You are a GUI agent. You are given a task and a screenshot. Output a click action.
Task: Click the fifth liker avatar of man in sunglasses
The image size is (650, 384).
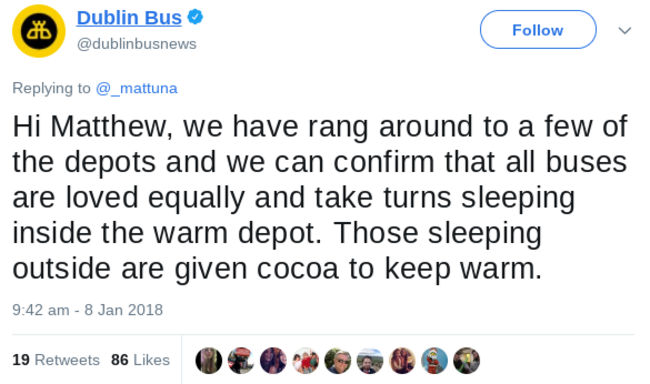[337, 360]
